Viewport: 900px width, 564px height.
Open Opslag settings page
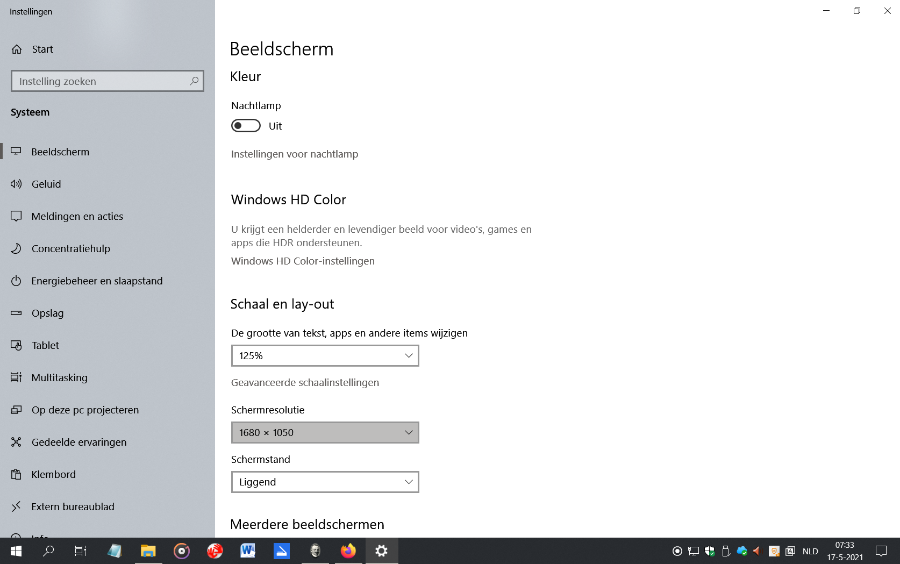pyautogui.click(x=47, y=313)
